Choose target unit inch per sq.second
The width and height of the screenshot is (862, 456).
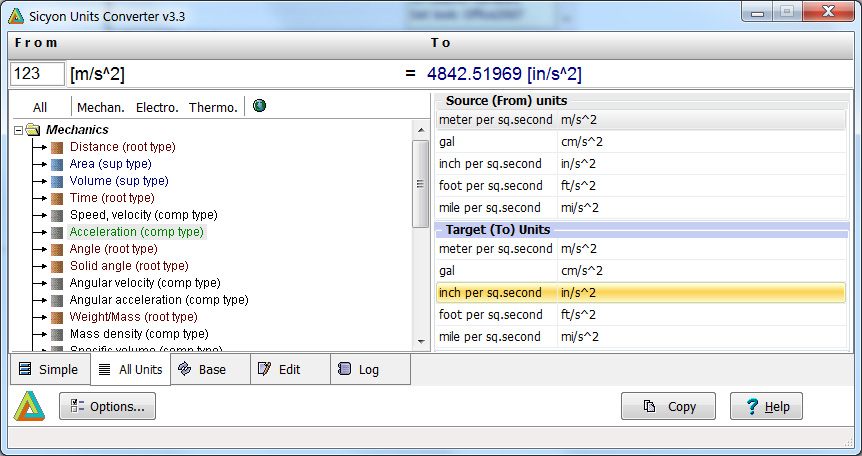click(641, 293)
